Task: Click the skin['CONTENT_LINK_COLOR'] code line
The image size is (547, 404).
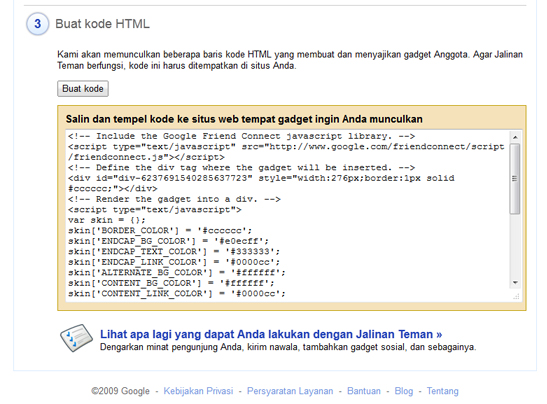Action: coord(177,293)
